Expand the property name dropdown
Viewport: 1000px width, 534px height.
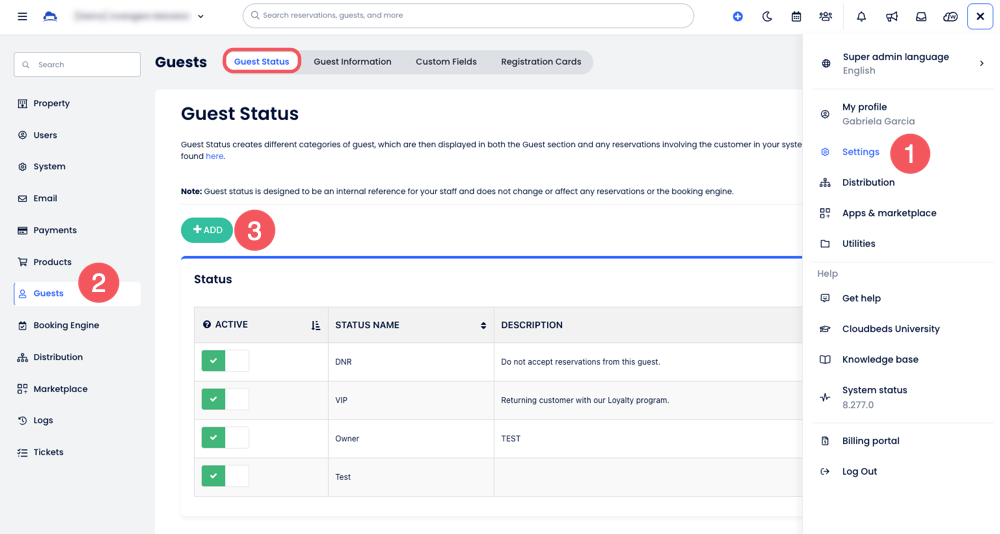click(200, 16)
